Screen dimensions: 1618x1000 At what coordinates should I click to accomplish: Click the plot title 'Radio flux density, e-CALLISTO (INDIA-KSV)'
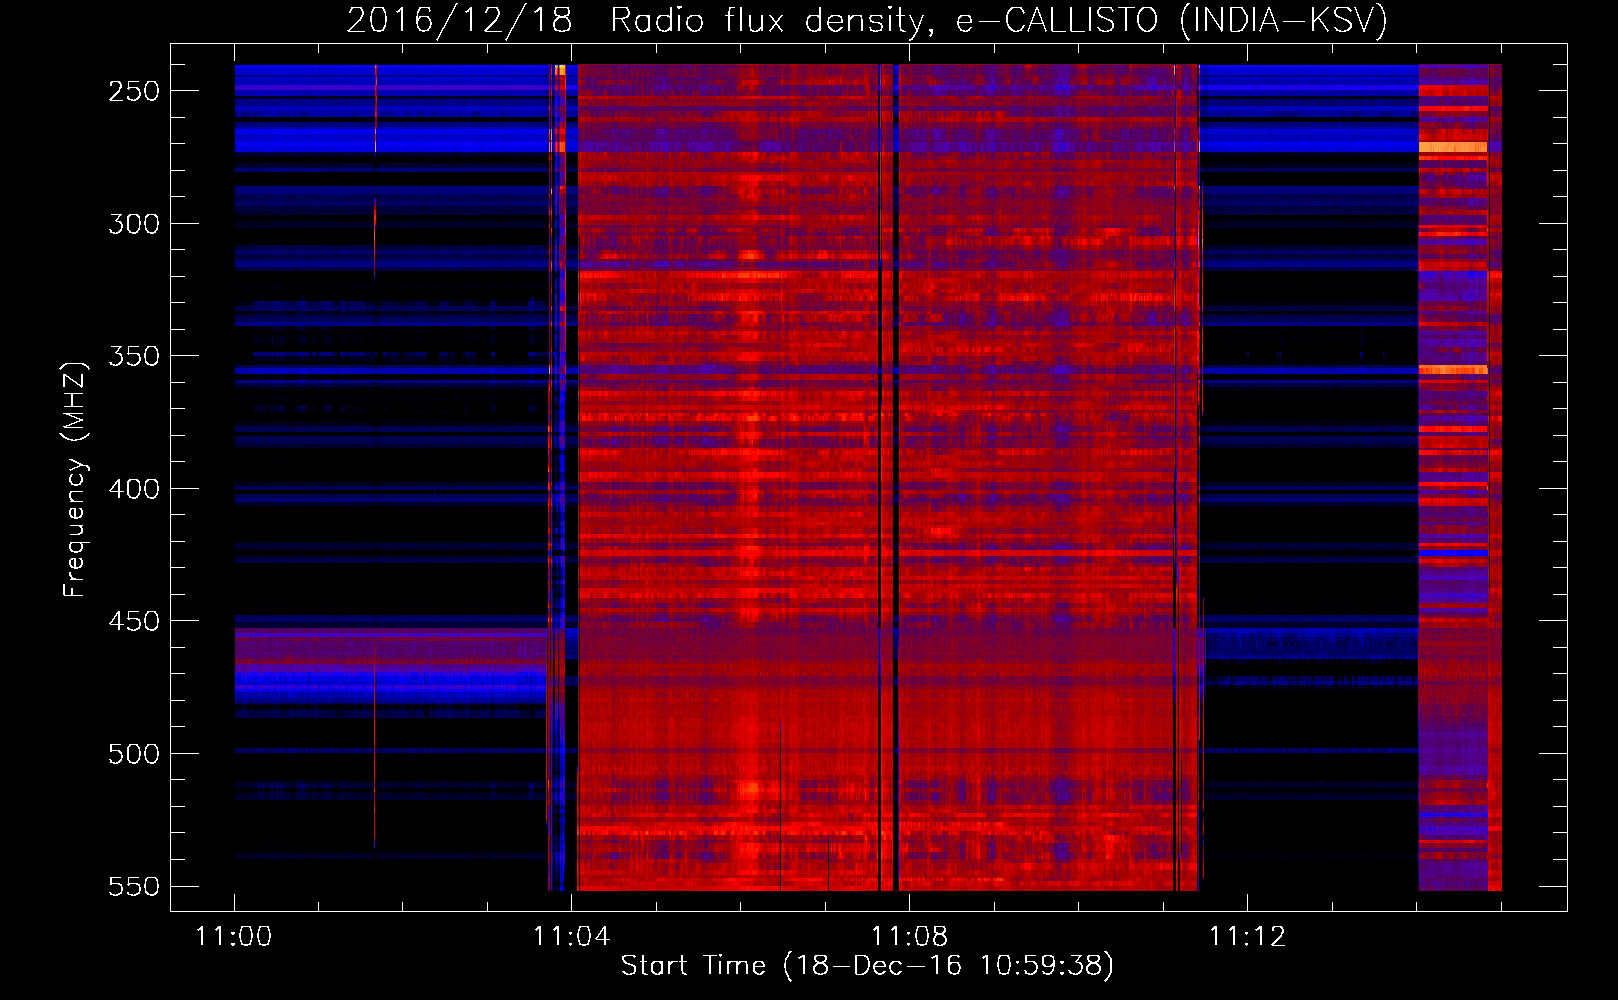point(999,21)
